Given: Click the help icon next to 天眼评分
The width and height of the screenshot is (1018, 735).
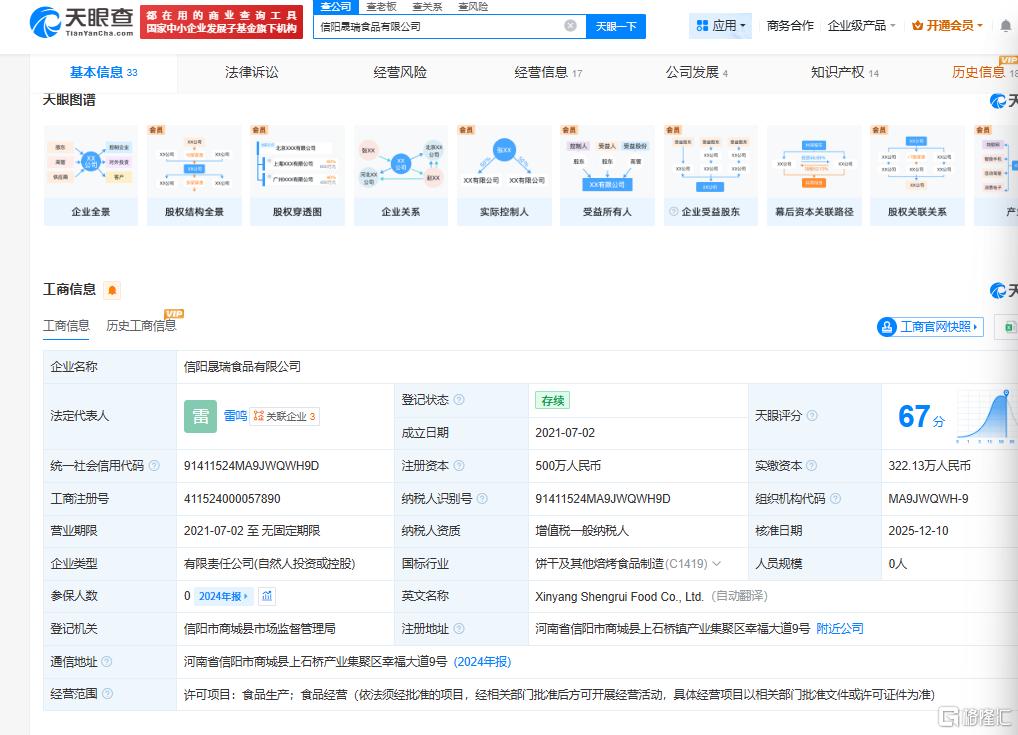Looking at the screenshot, I should (x=812, y=416).
